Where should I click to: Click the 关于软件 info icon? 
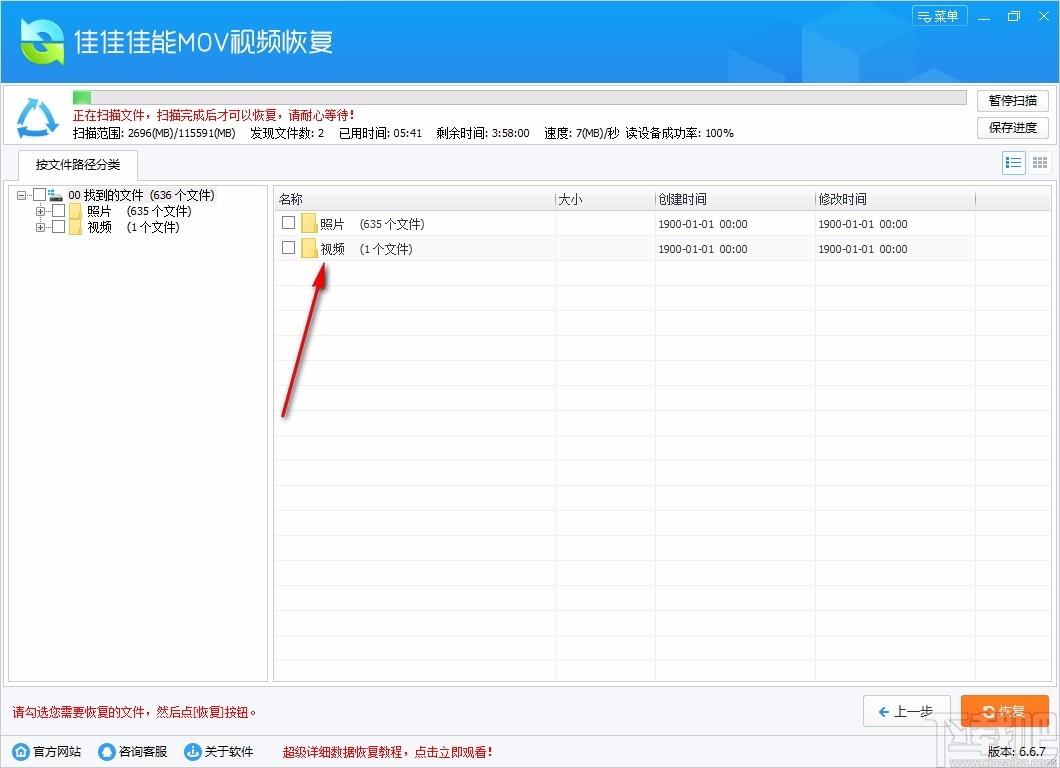(x=193, y=752)
